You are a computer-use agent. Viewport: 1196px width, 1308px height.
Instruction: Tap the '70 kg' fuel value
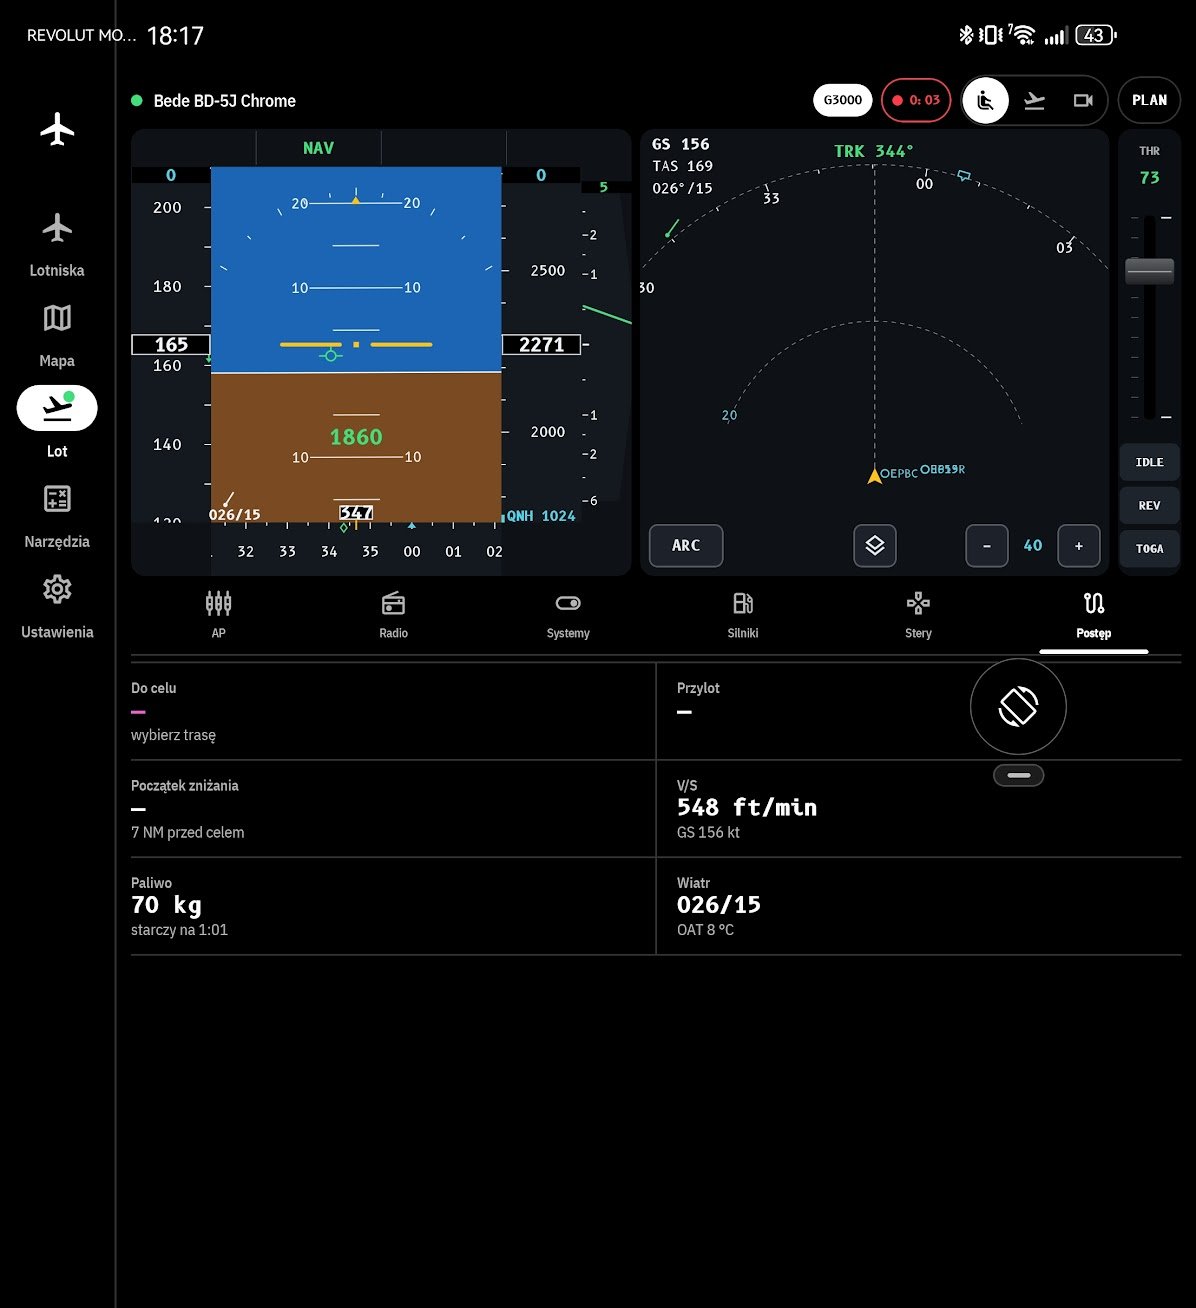(166, 905)
